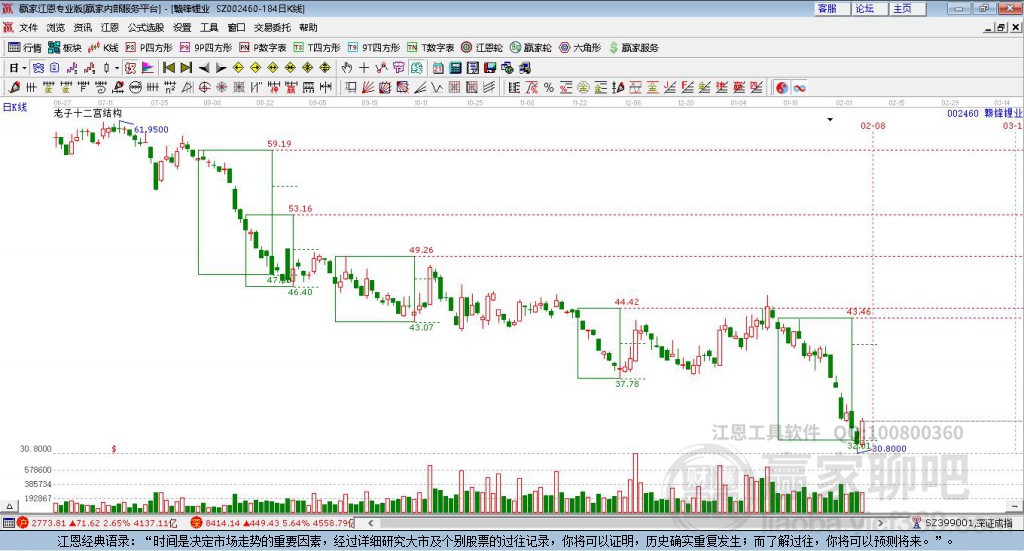Click the Shenzhen index status readout
This screenshot has width=1024, height=551.
pyautogui.click(x=271, y=523)
